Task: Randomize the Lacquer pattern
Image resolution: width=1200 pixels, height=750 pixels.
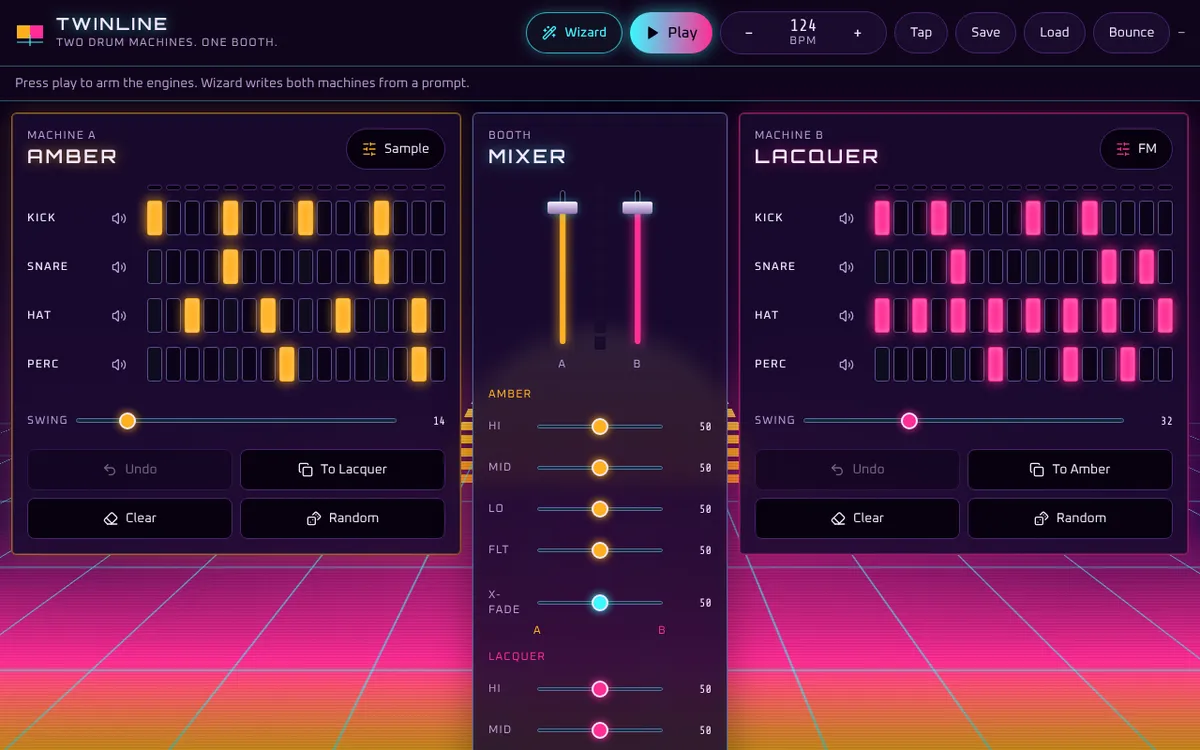Action: tap(1070, 519)
